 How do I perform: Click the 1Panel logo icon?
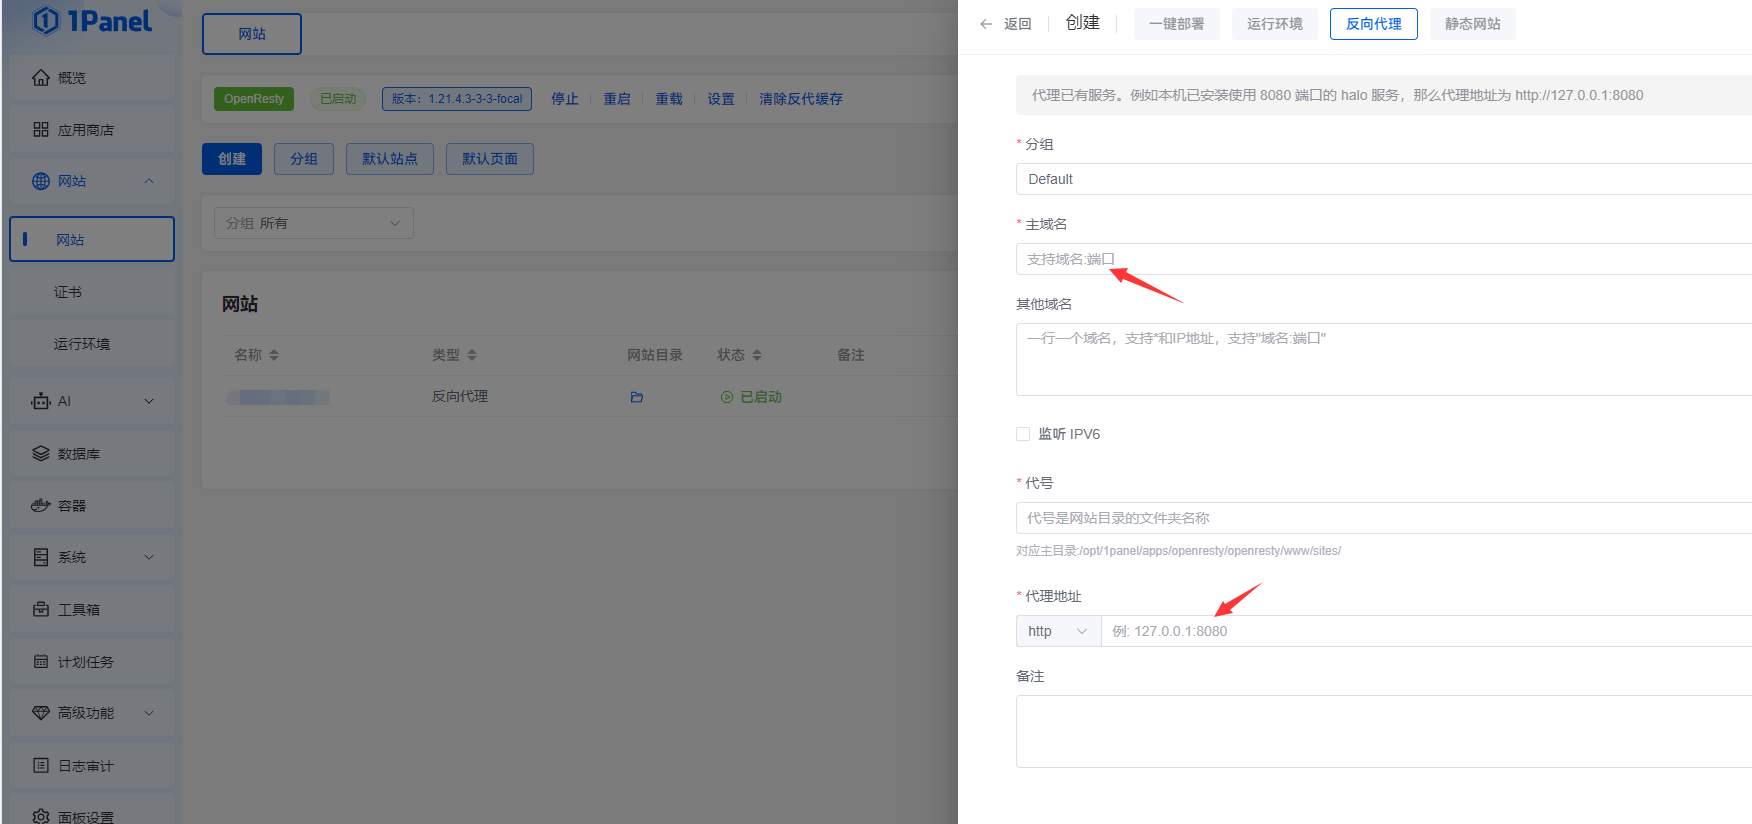point(46,21)
